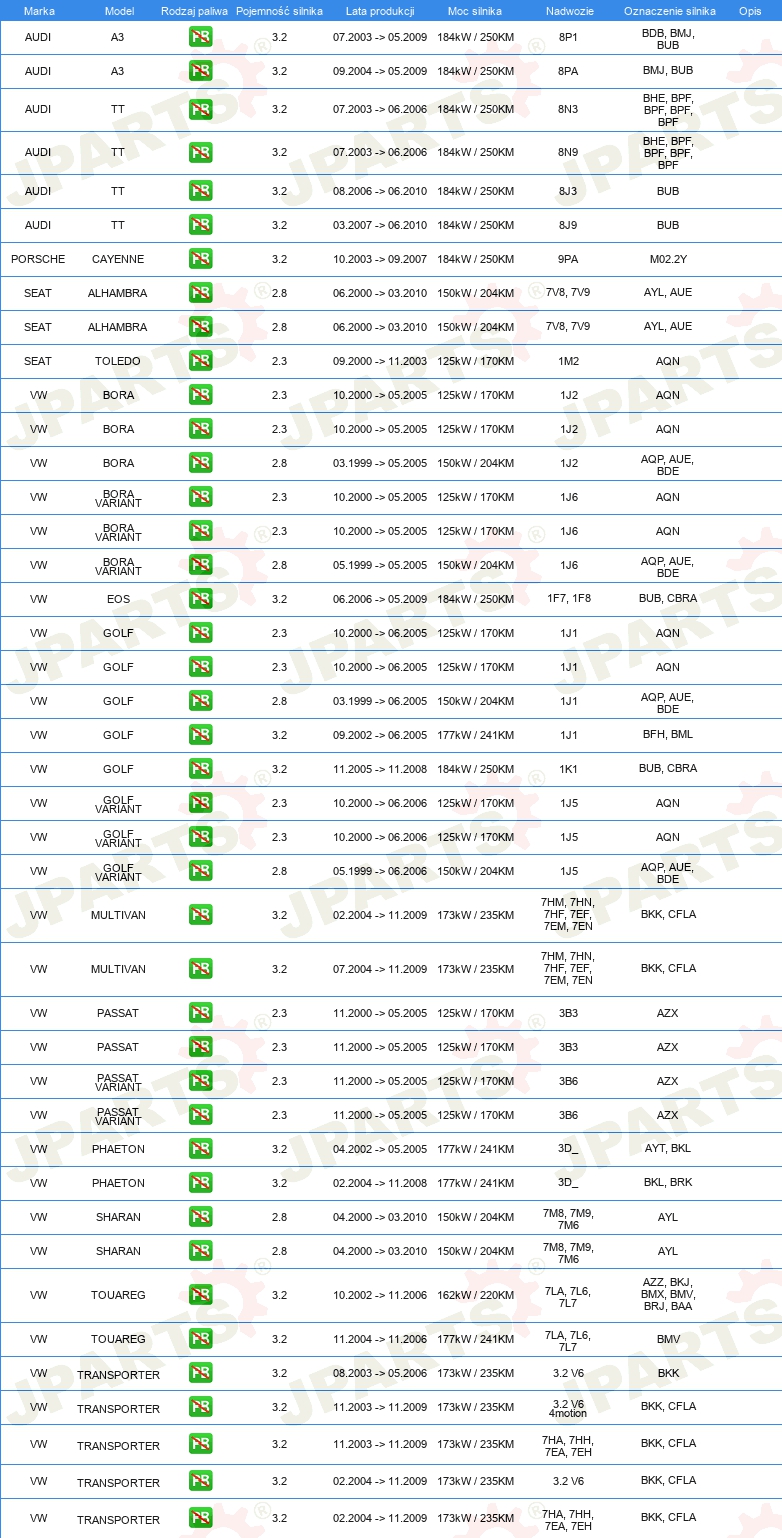
Task: Click the EOS model cell
Action: point(118,599)
